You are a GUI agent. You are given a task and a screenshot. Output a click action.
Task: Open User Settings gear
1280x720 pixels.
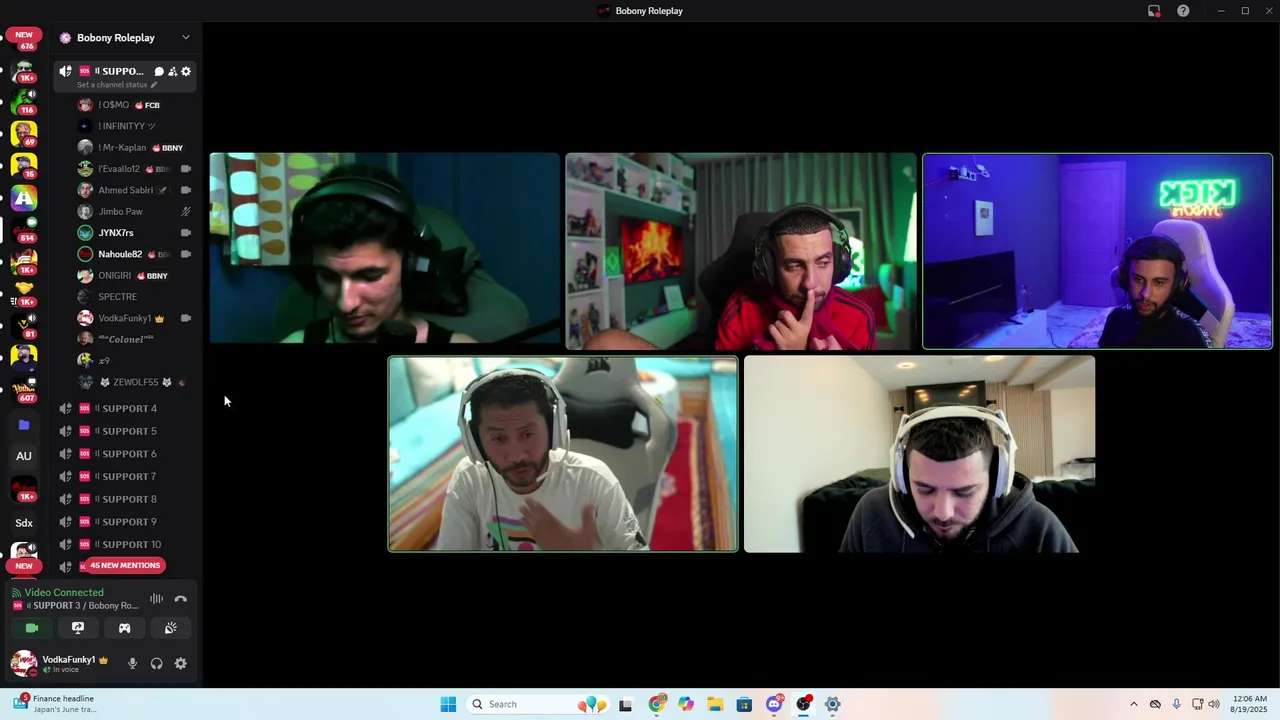click(x=180, y=663)
